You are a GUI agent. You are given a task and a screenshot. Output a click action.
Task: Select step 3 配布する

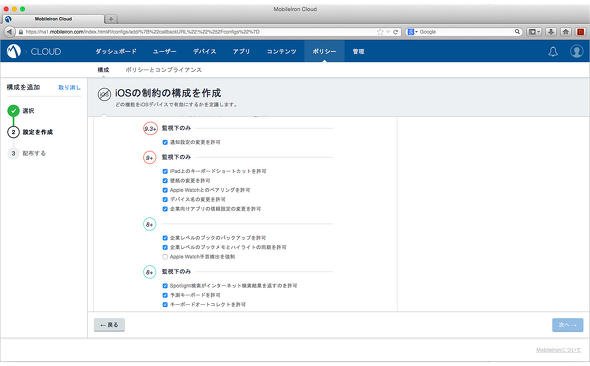coord(27,153)
